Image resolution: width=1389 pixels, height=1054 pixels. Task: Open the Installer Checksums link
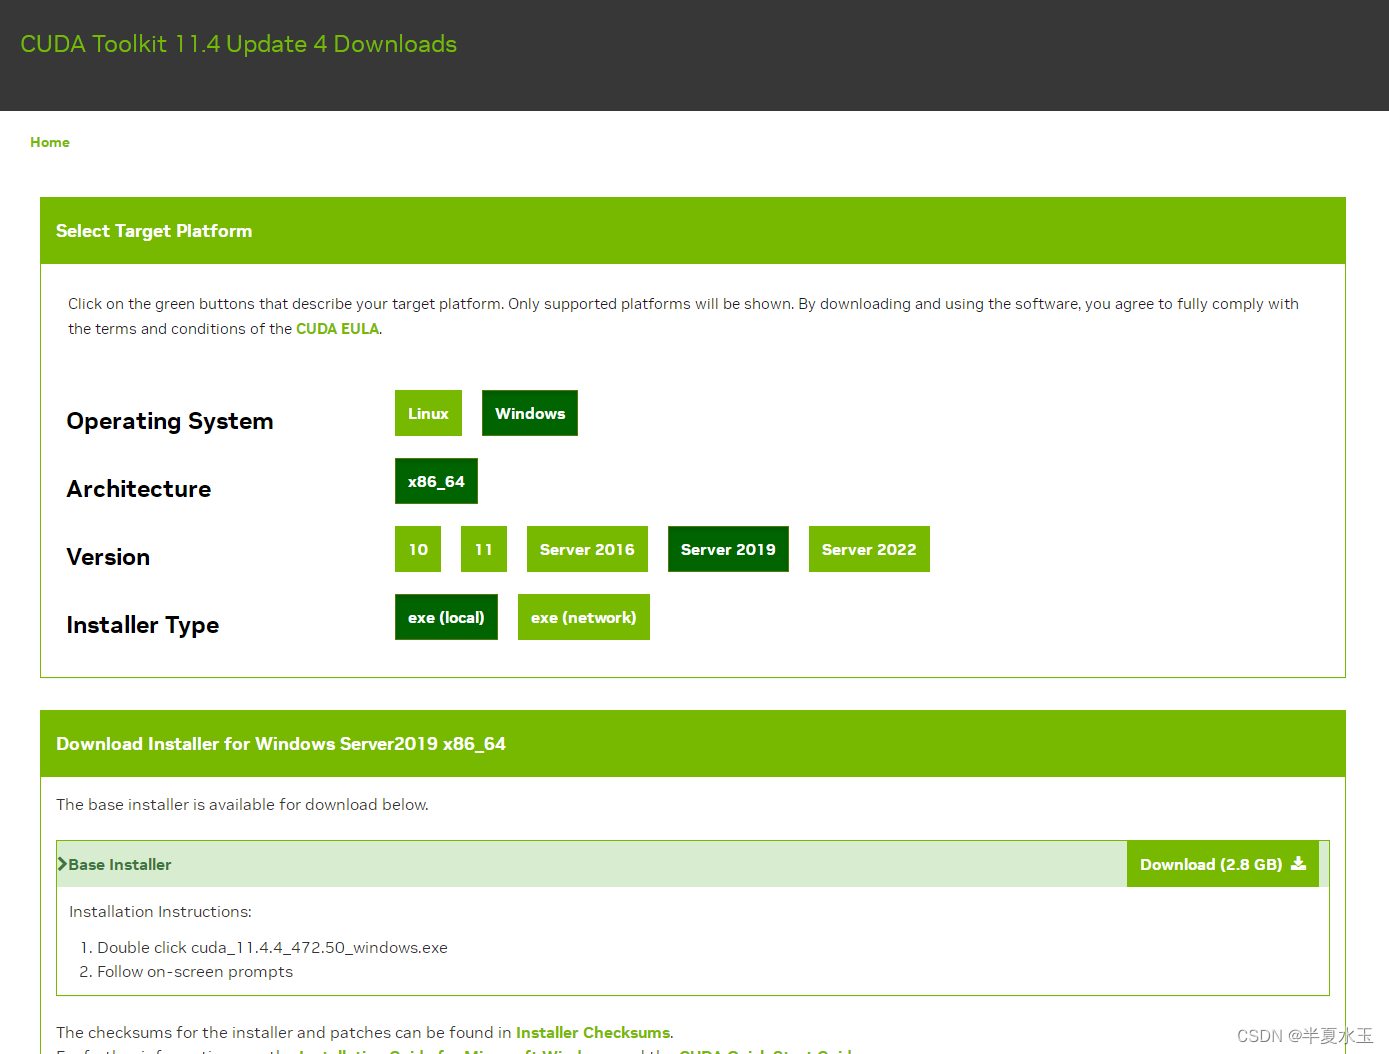point(593,1033)
